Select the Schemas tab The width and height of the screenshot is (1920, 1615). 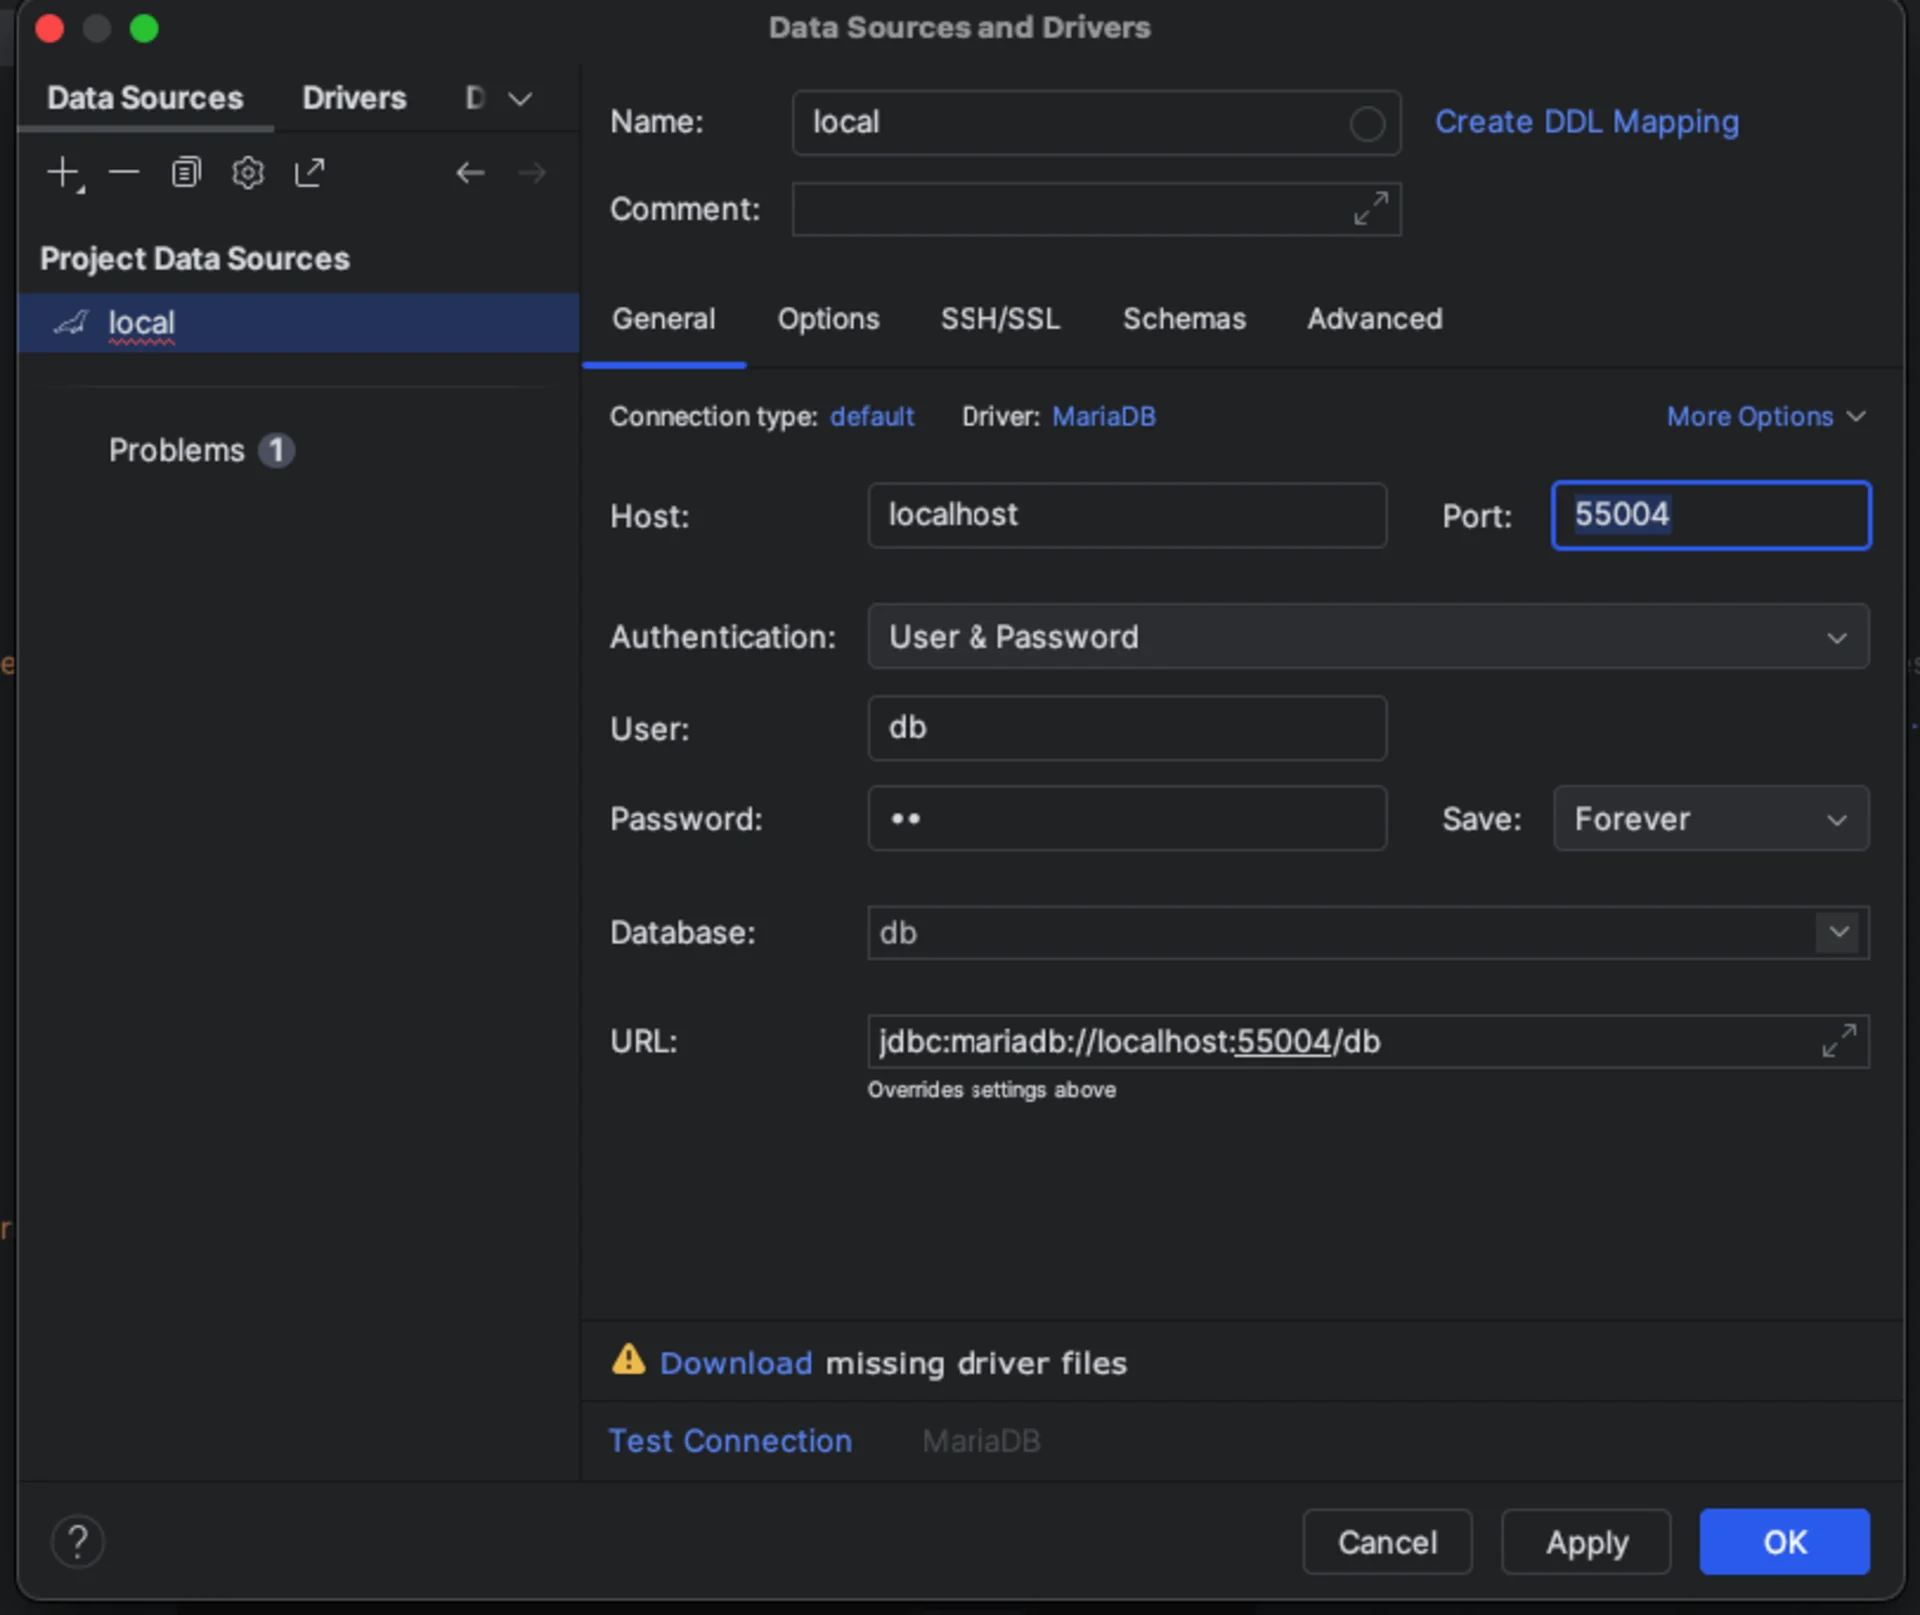[x=1184, y=319]
